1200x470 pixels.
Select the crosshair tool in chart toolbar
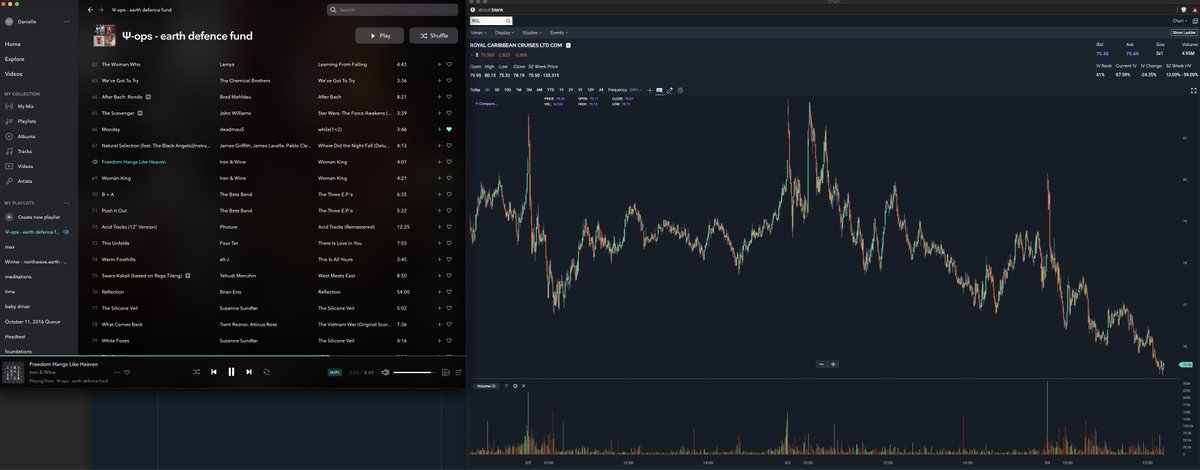(x=650, y=90)
